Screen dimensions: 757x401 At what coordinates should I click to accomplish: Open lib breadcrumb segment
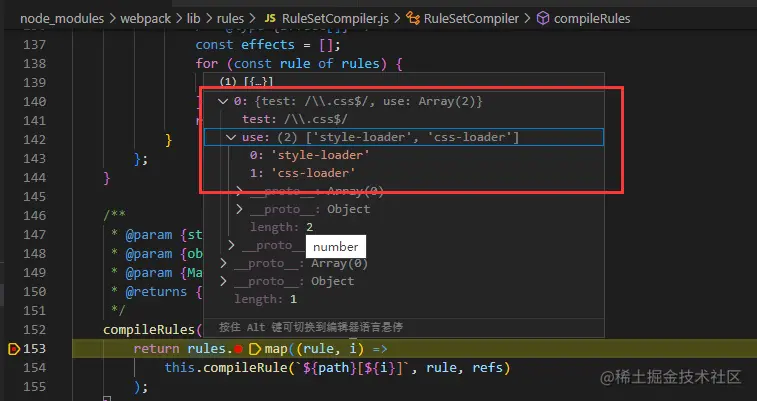coord(194,18)
